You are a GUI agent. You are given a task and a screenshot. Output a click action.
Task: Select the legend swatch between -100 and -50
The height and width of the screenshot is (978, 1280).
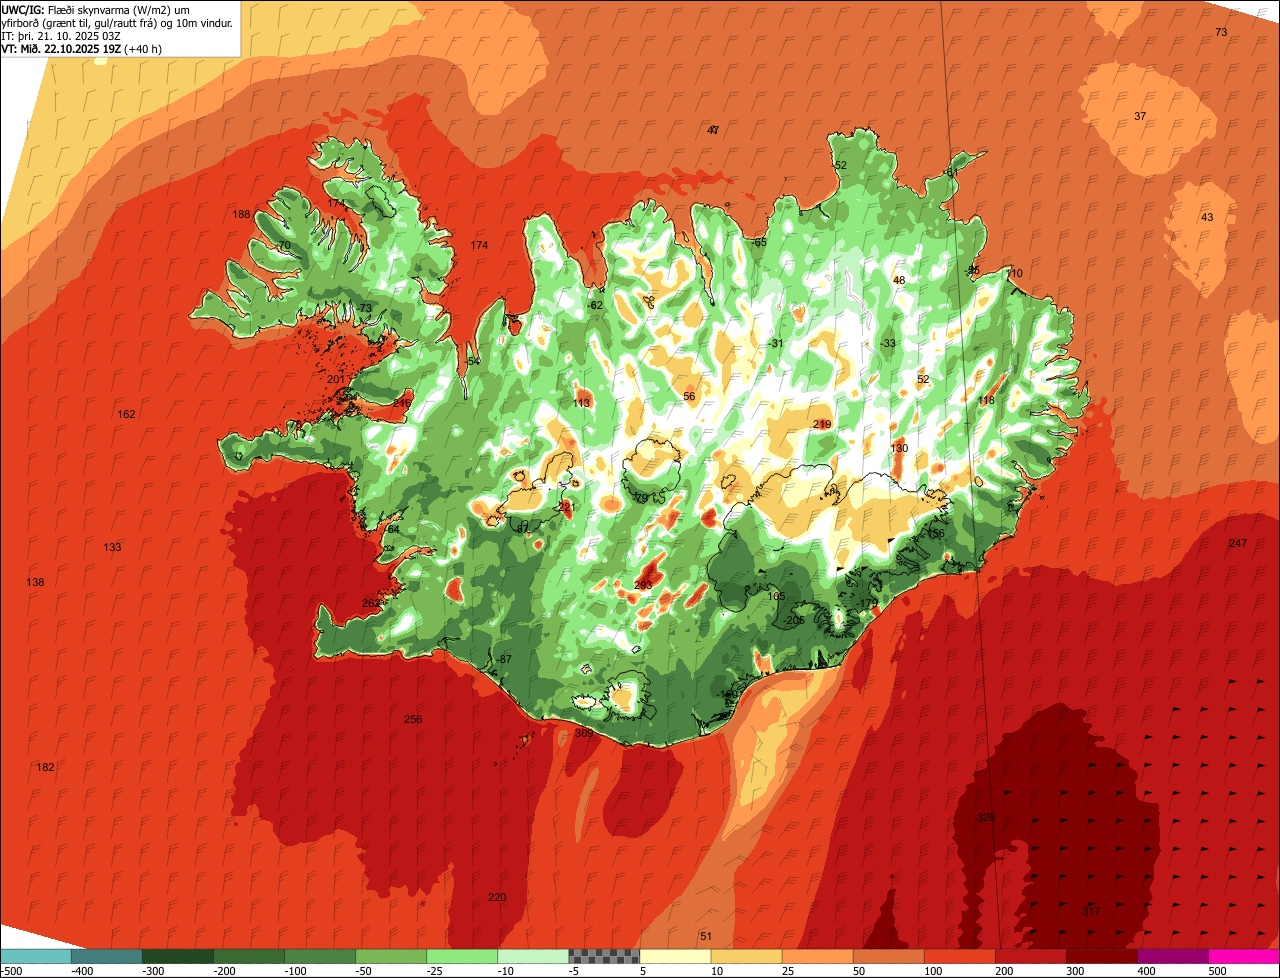pos(320,956)
